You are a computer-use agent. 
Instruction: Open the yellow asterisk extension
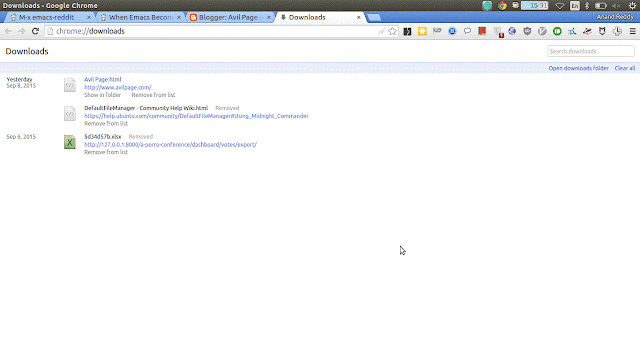click(x=422, y=31)
